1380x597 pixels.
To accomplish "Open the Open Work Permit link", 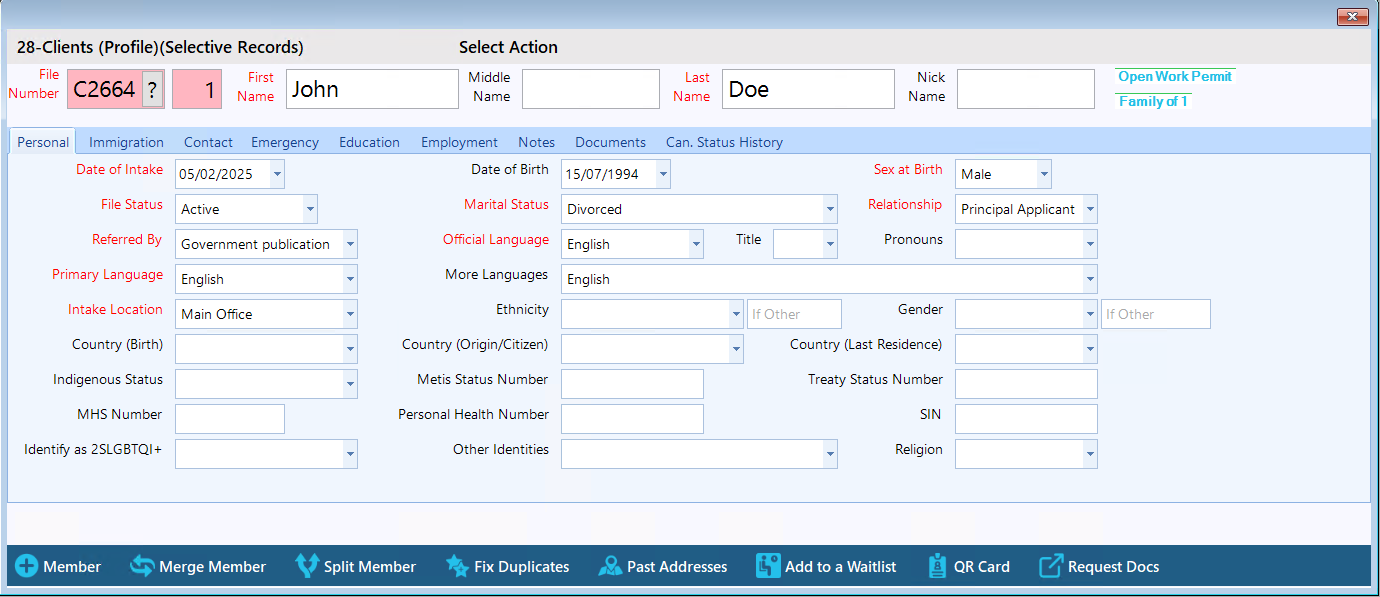I will point(1175,76).
